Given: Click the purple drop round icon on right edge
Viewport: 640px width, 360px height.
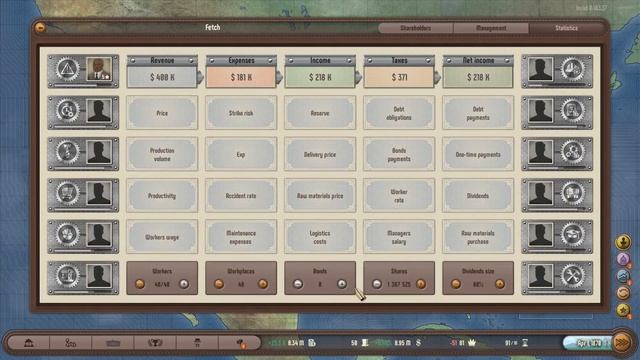Looking at the screenshot, I should tap(623, 259).
